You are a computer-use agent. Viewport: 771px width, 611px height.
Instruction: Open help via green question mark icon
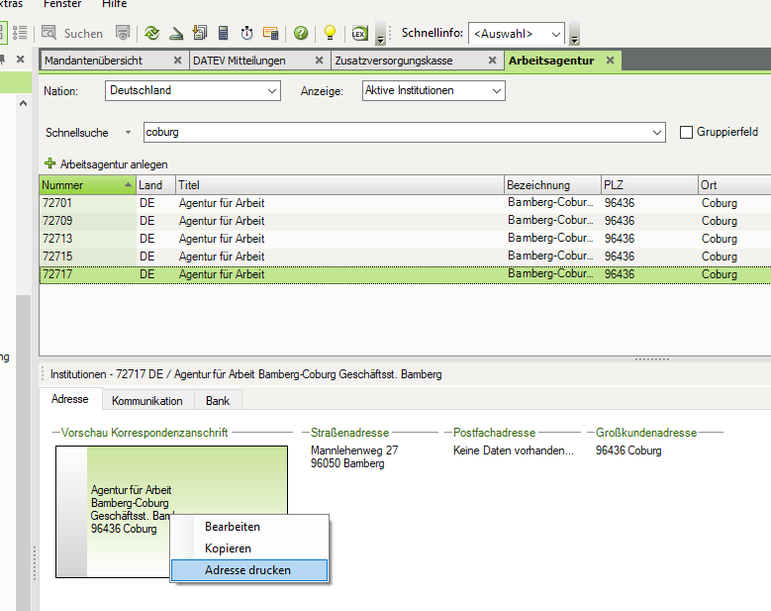[x=301, y=33]
